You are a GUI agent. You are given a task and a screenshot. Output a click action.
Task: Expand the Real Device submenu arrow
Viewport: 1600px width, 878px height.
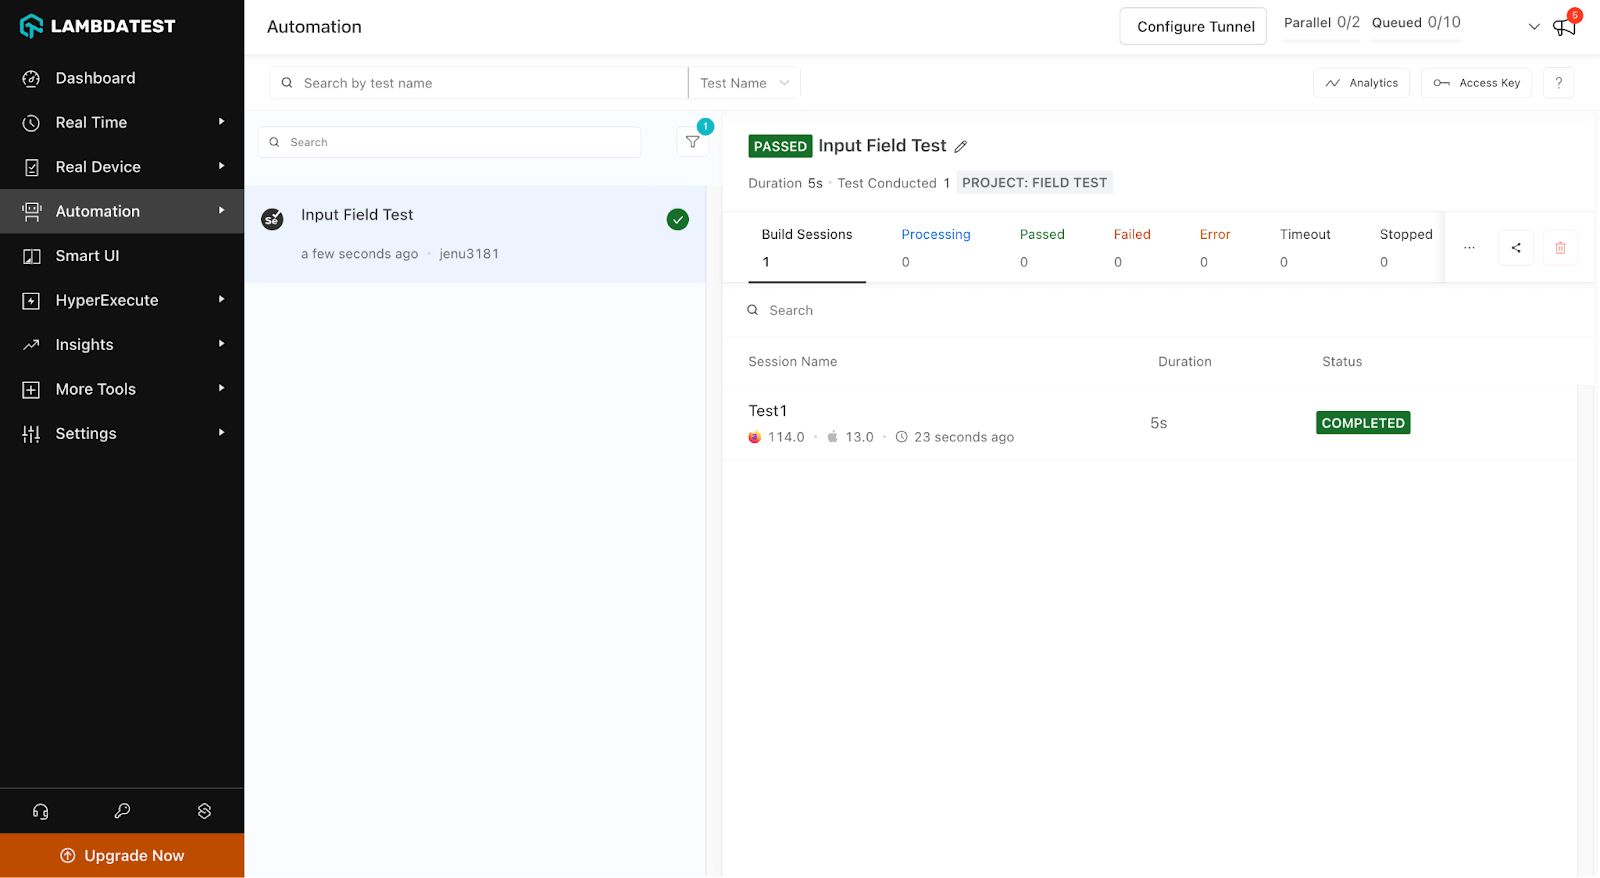pos(221,166)
